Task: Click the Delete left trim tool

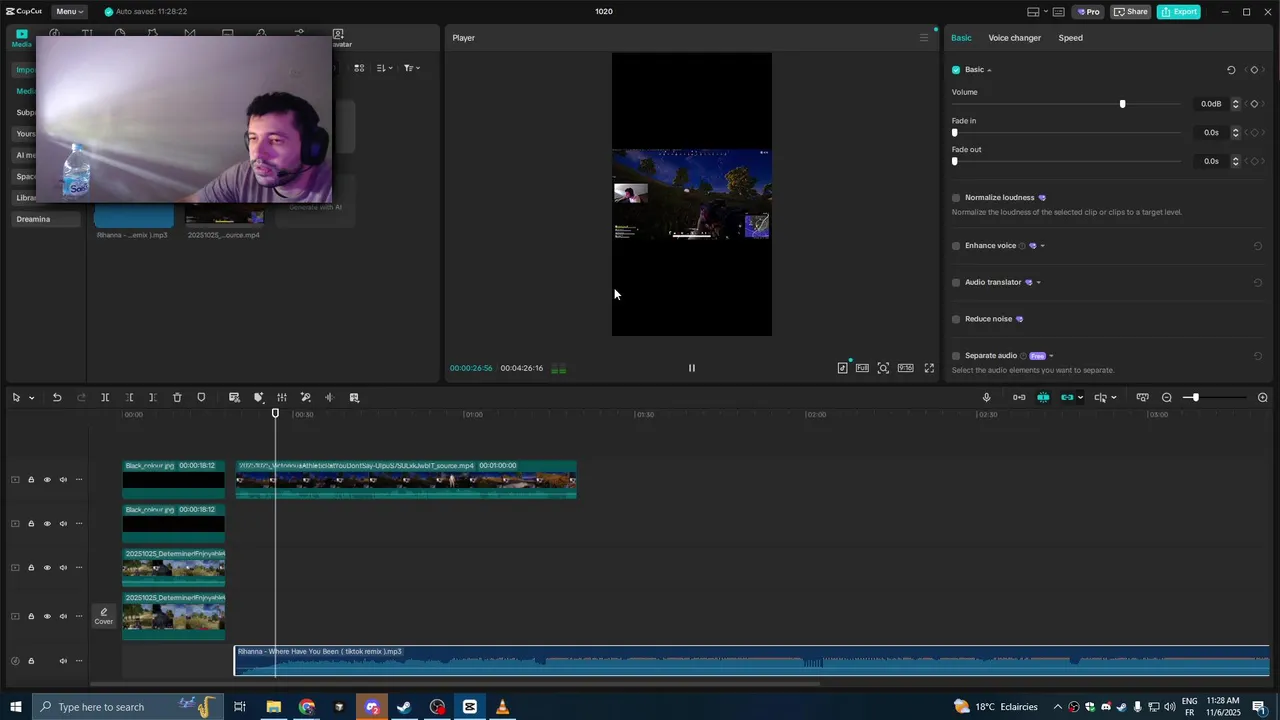Action: click(129, 397)
